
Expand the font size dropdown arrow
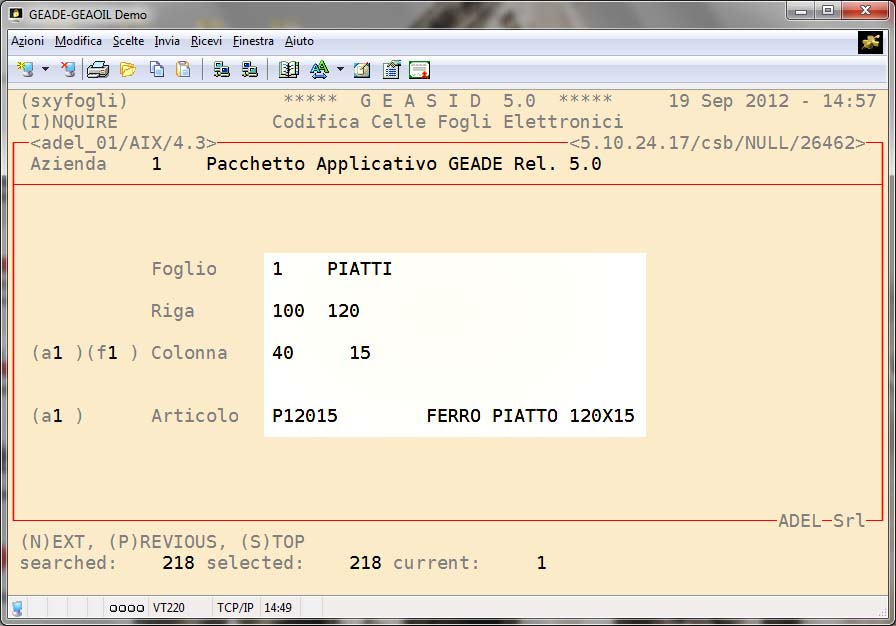[x=340, y=70]
